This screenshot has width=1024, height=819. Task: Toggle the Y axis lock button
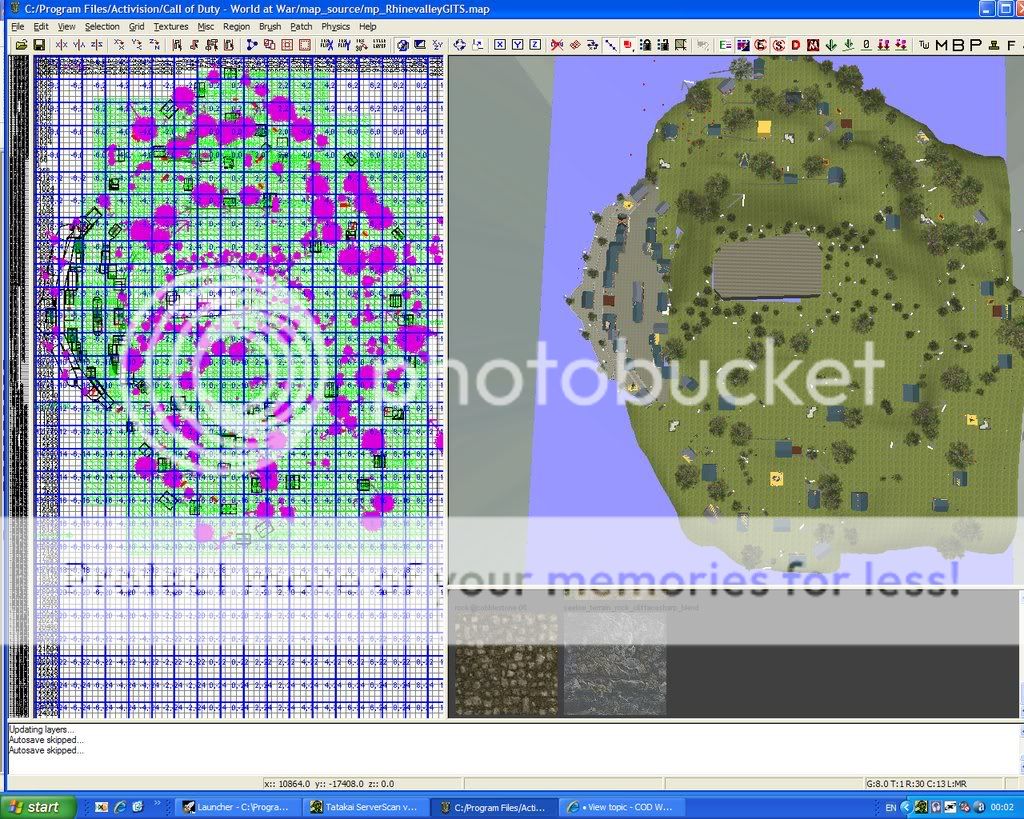click(518, 45)
